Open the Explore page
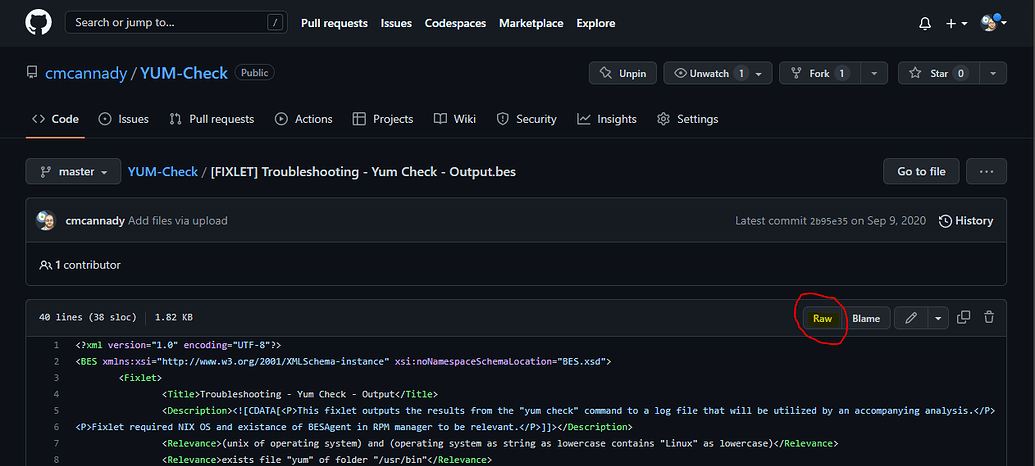 596,23
